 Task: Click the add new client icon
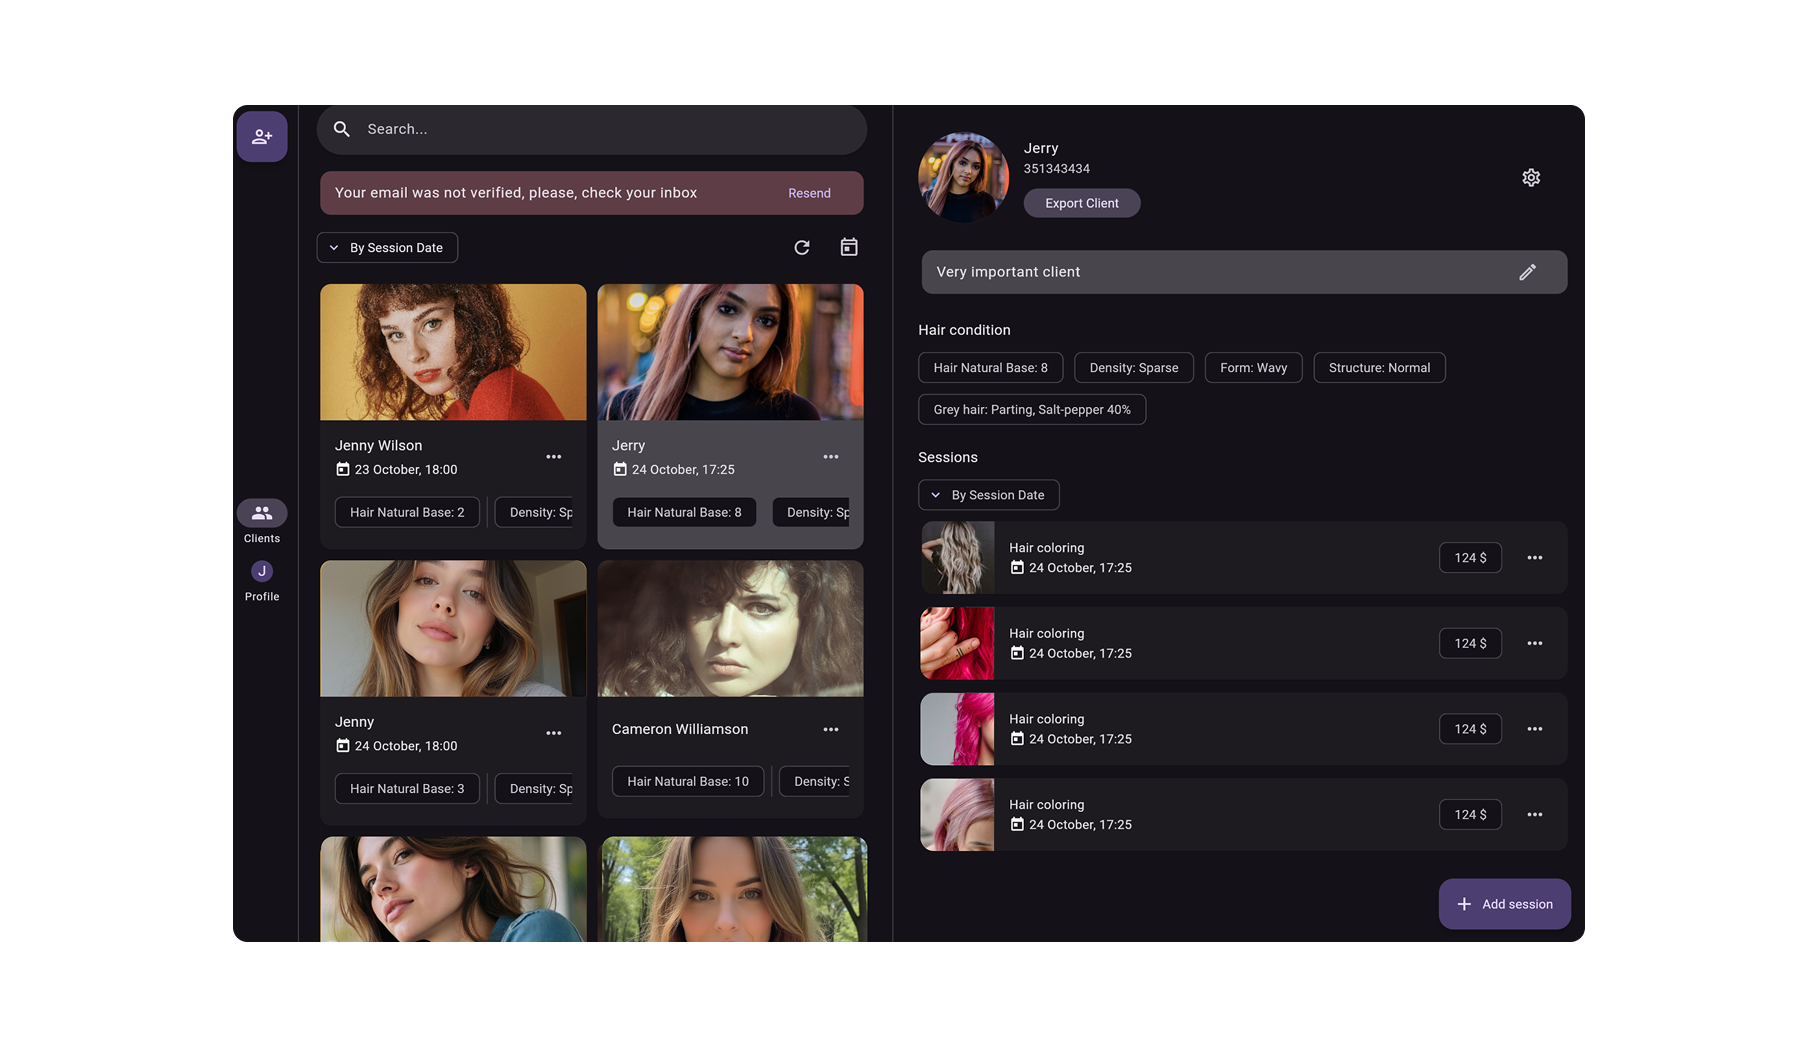tap(262, 136)
